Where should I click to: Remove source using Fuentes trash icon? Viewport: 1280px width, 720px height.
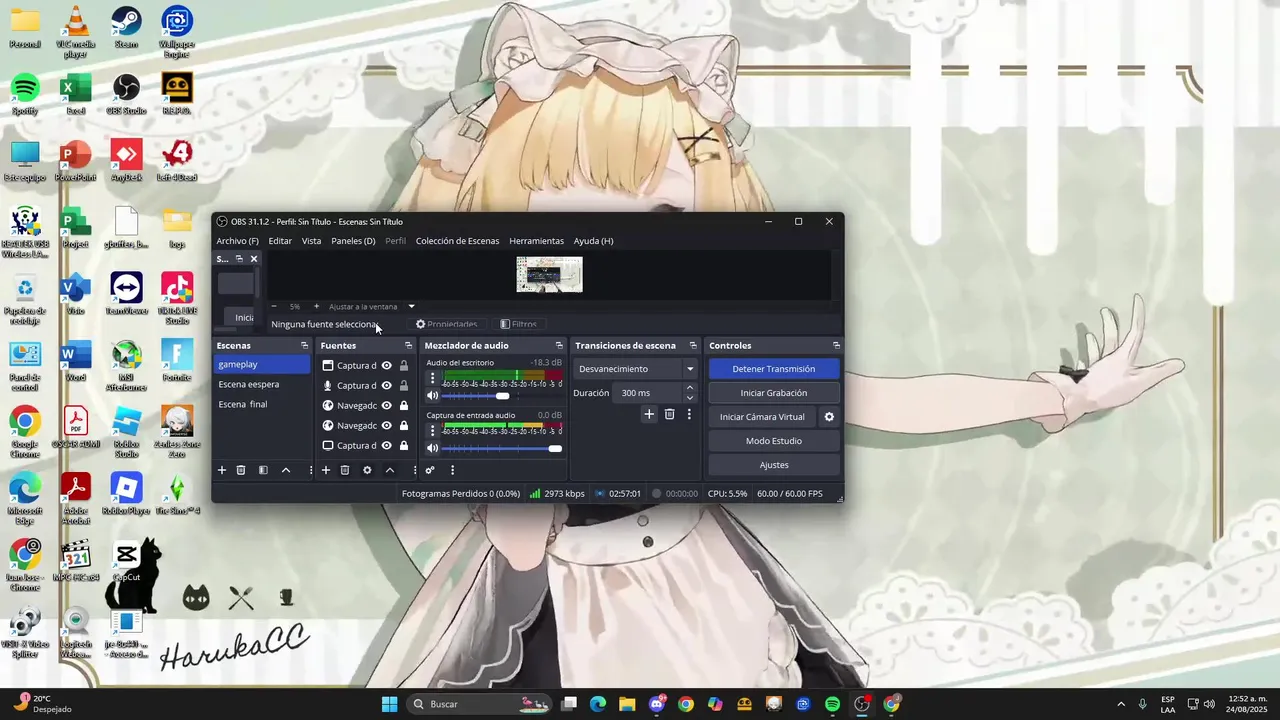[x=345, y=470]
